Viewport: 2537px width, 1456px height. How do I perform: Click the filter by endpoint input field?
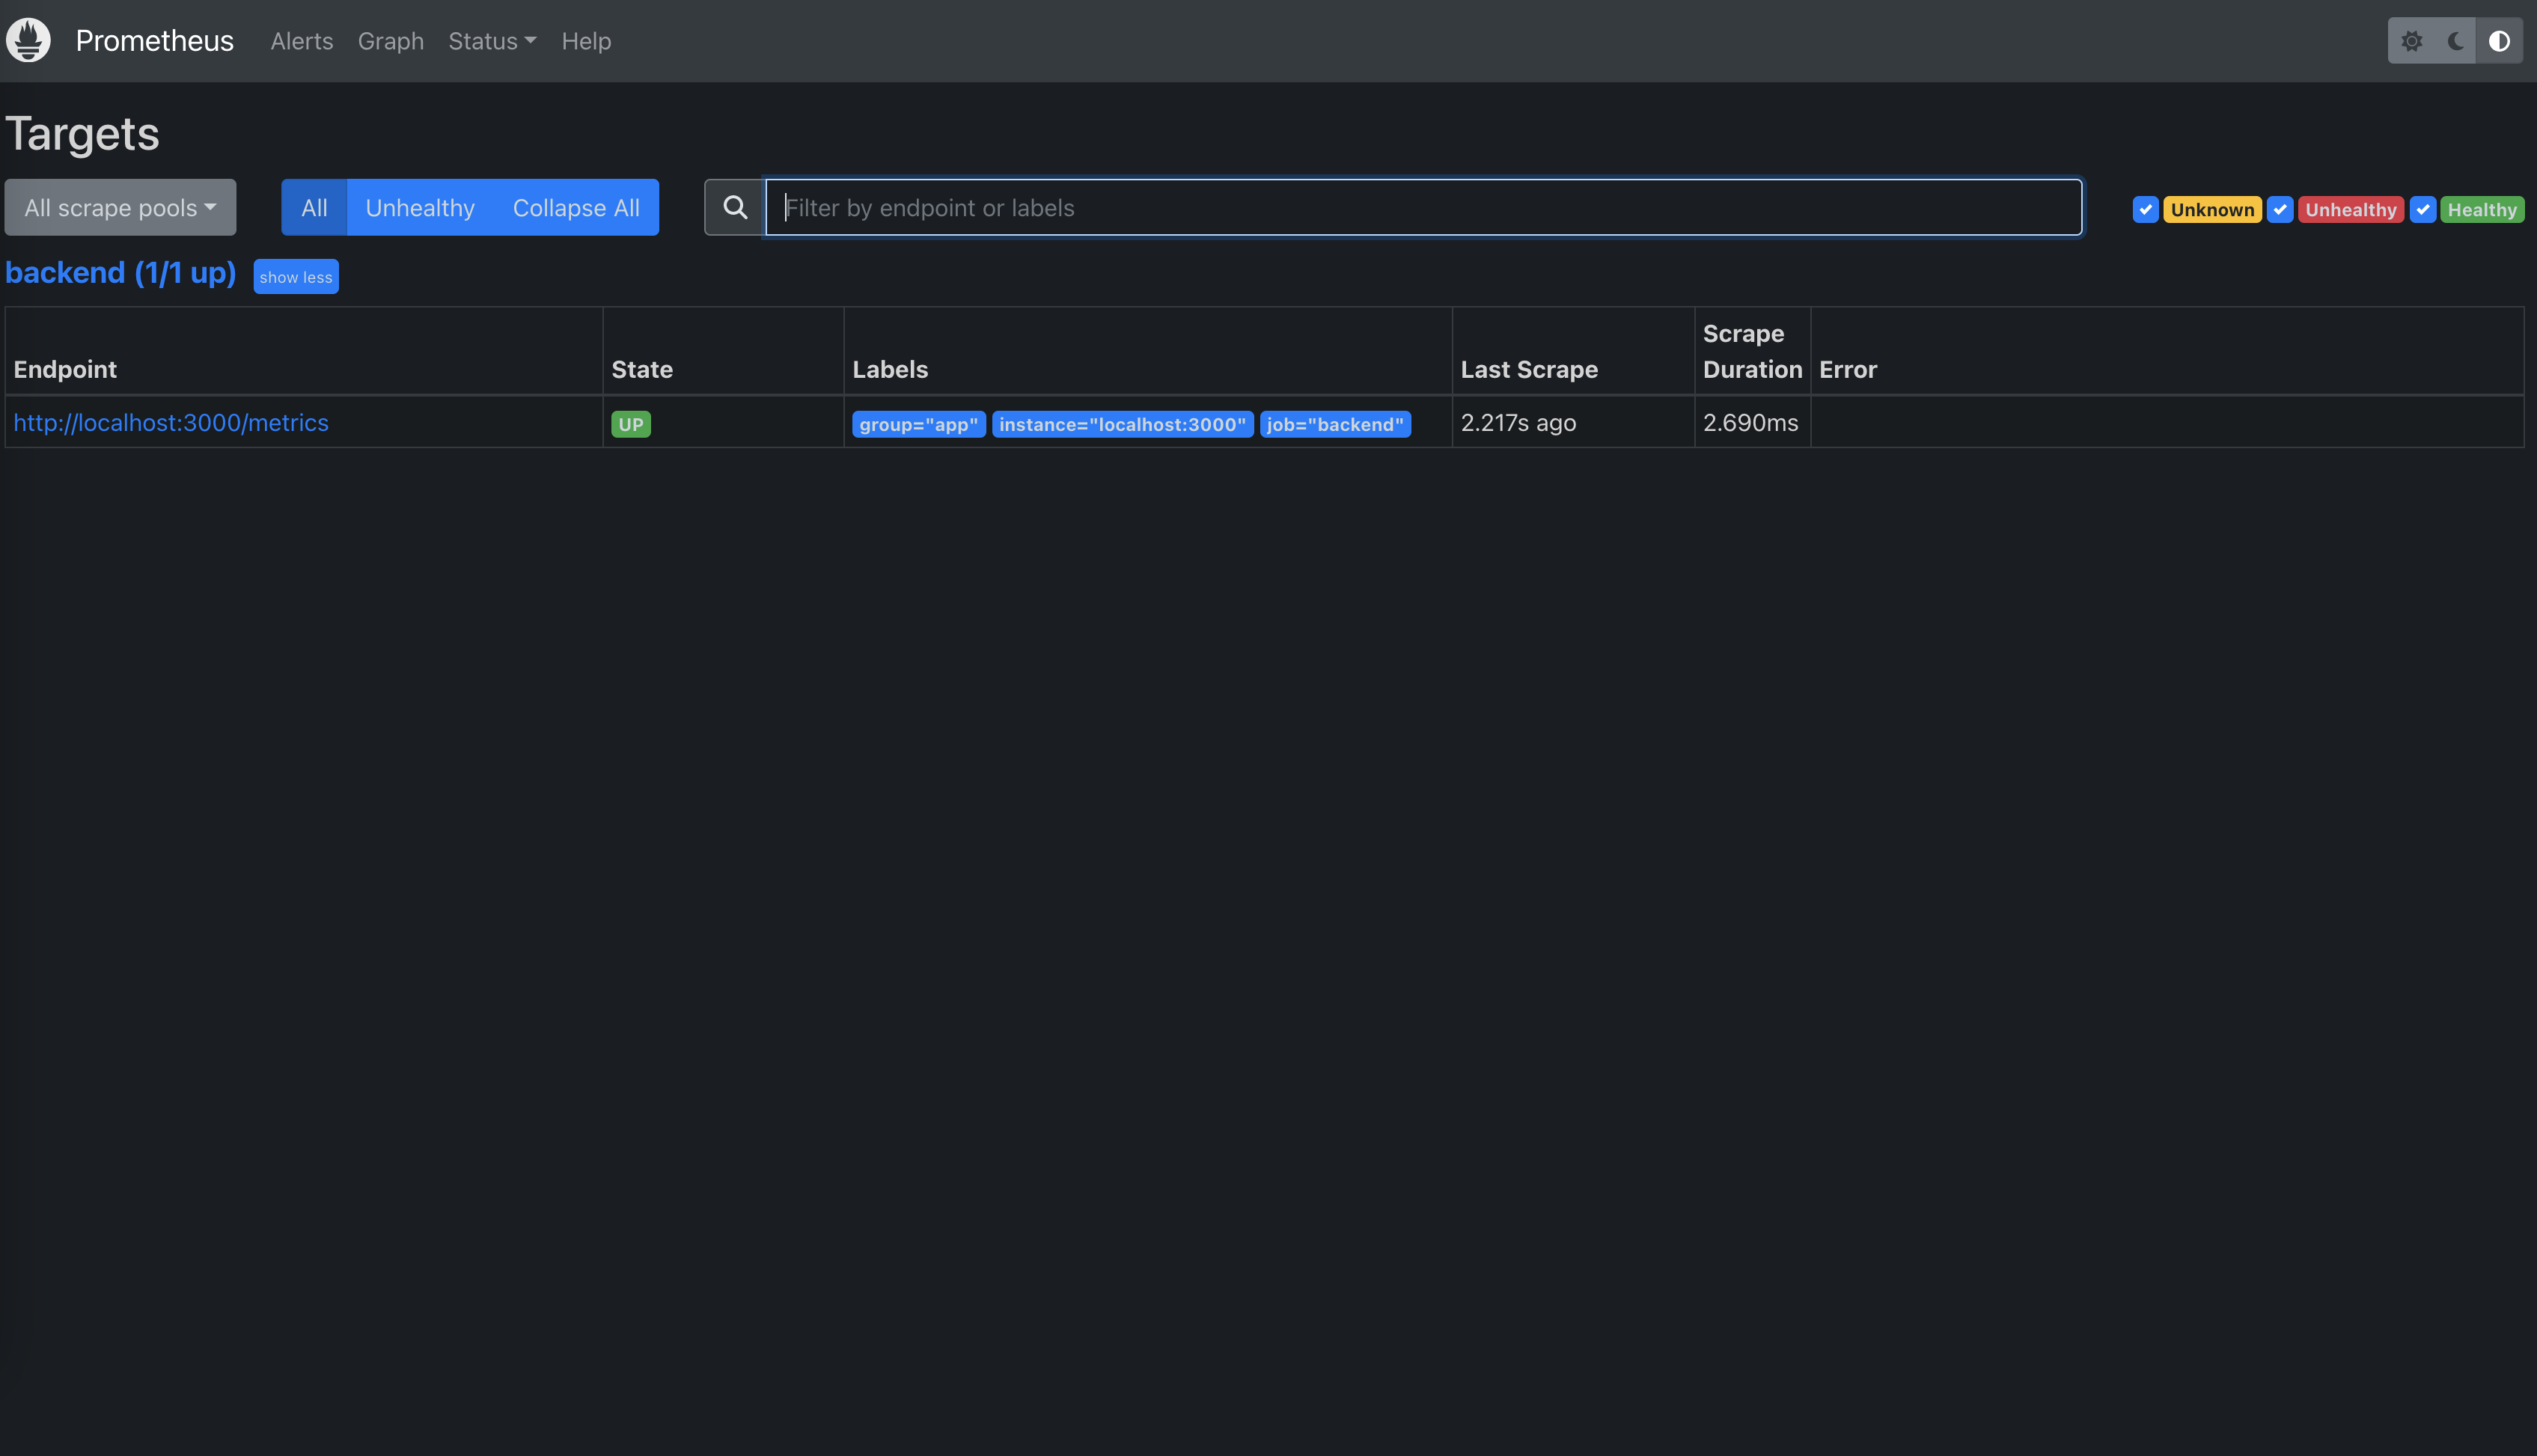coord(1422,207)
